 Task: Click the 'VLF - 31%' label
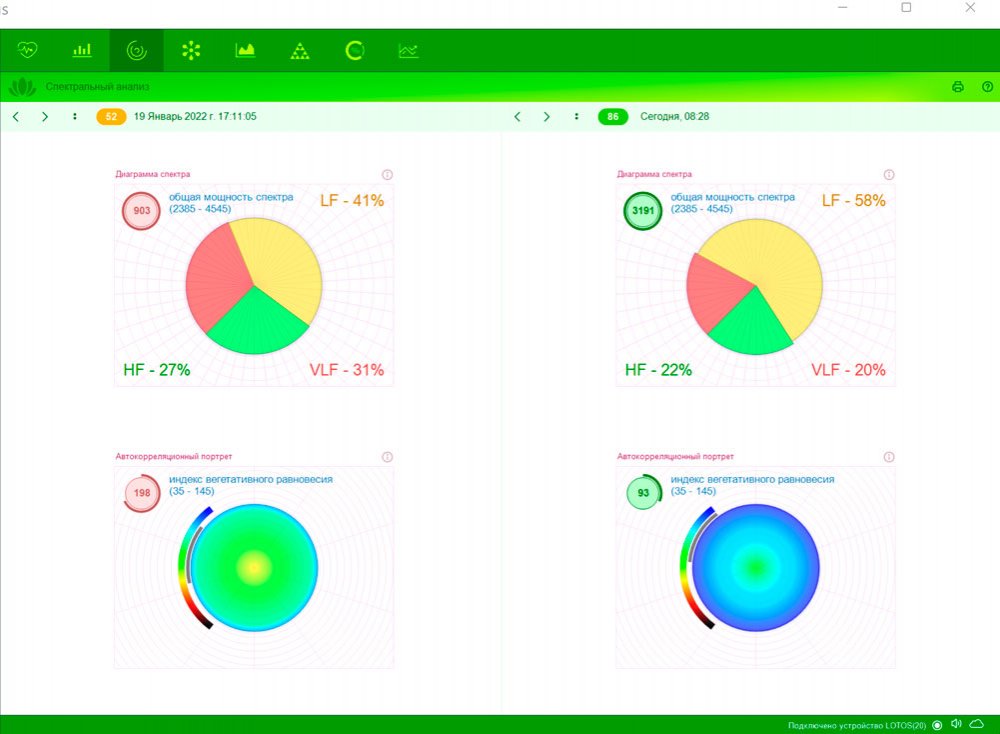tap(347, 370)
